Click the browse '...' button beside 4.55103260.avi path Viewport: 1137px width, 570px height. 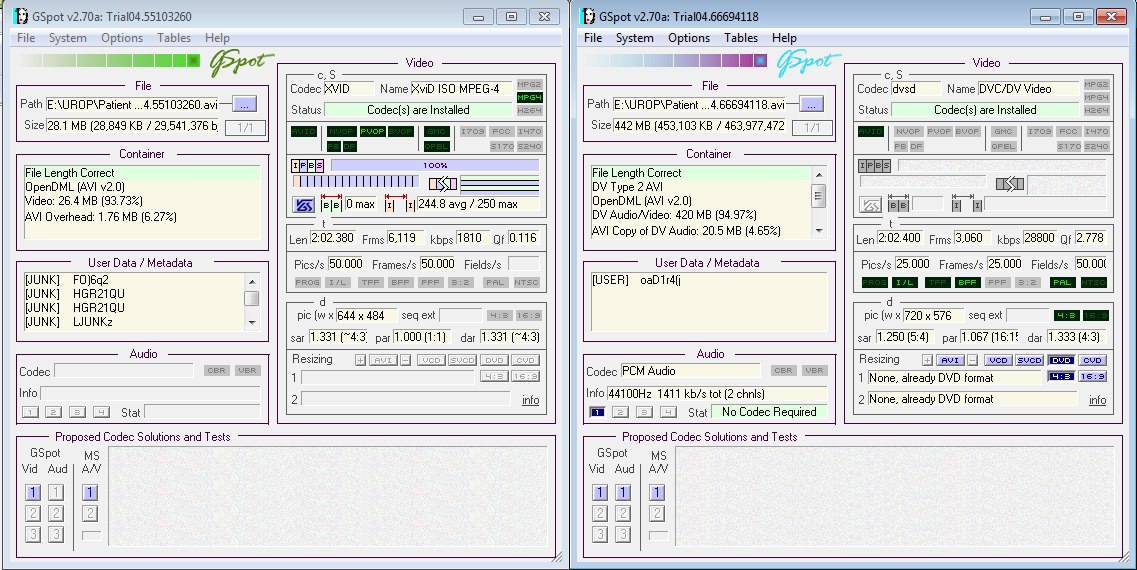coord(244,104)
